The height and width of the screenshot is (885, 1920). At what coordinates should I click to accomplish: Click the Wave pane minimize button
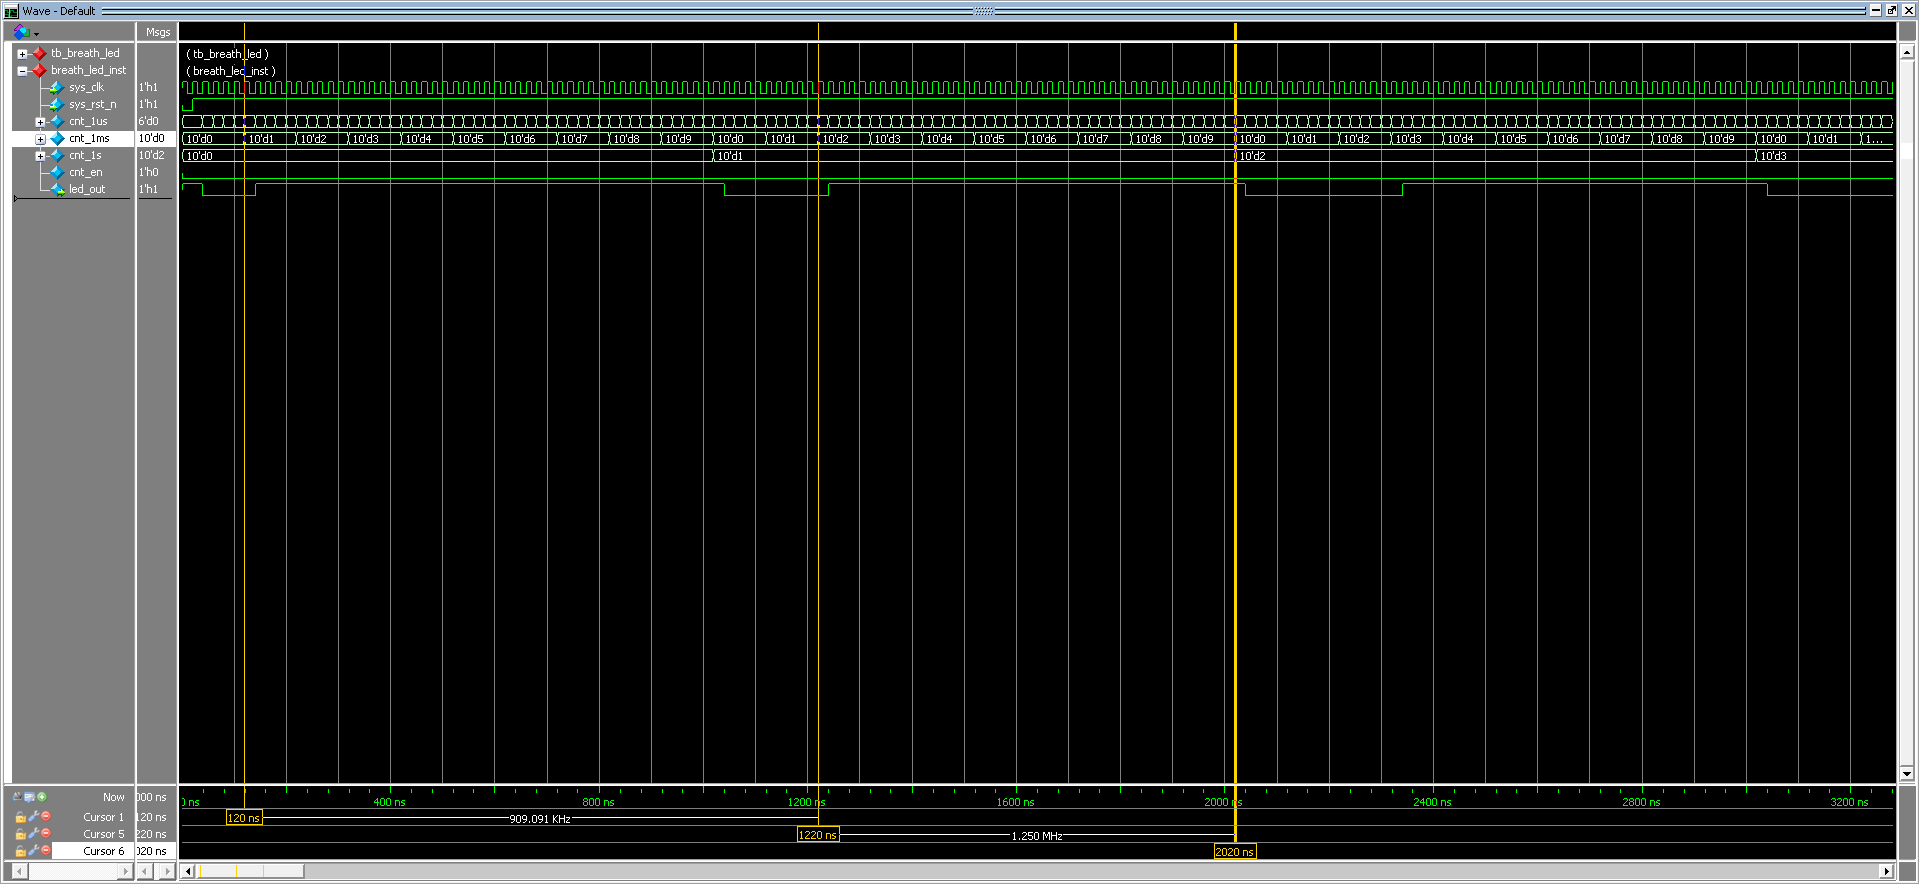click(x=1875, y=10)
